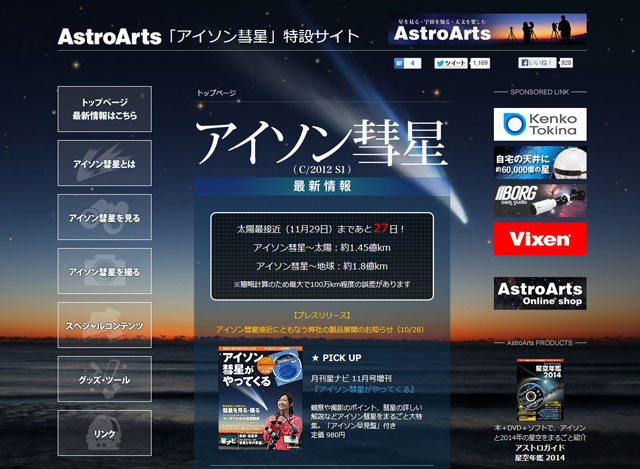Open the BORG telescope sponsor banner
The image size is (640, 469).
(540, 200)
